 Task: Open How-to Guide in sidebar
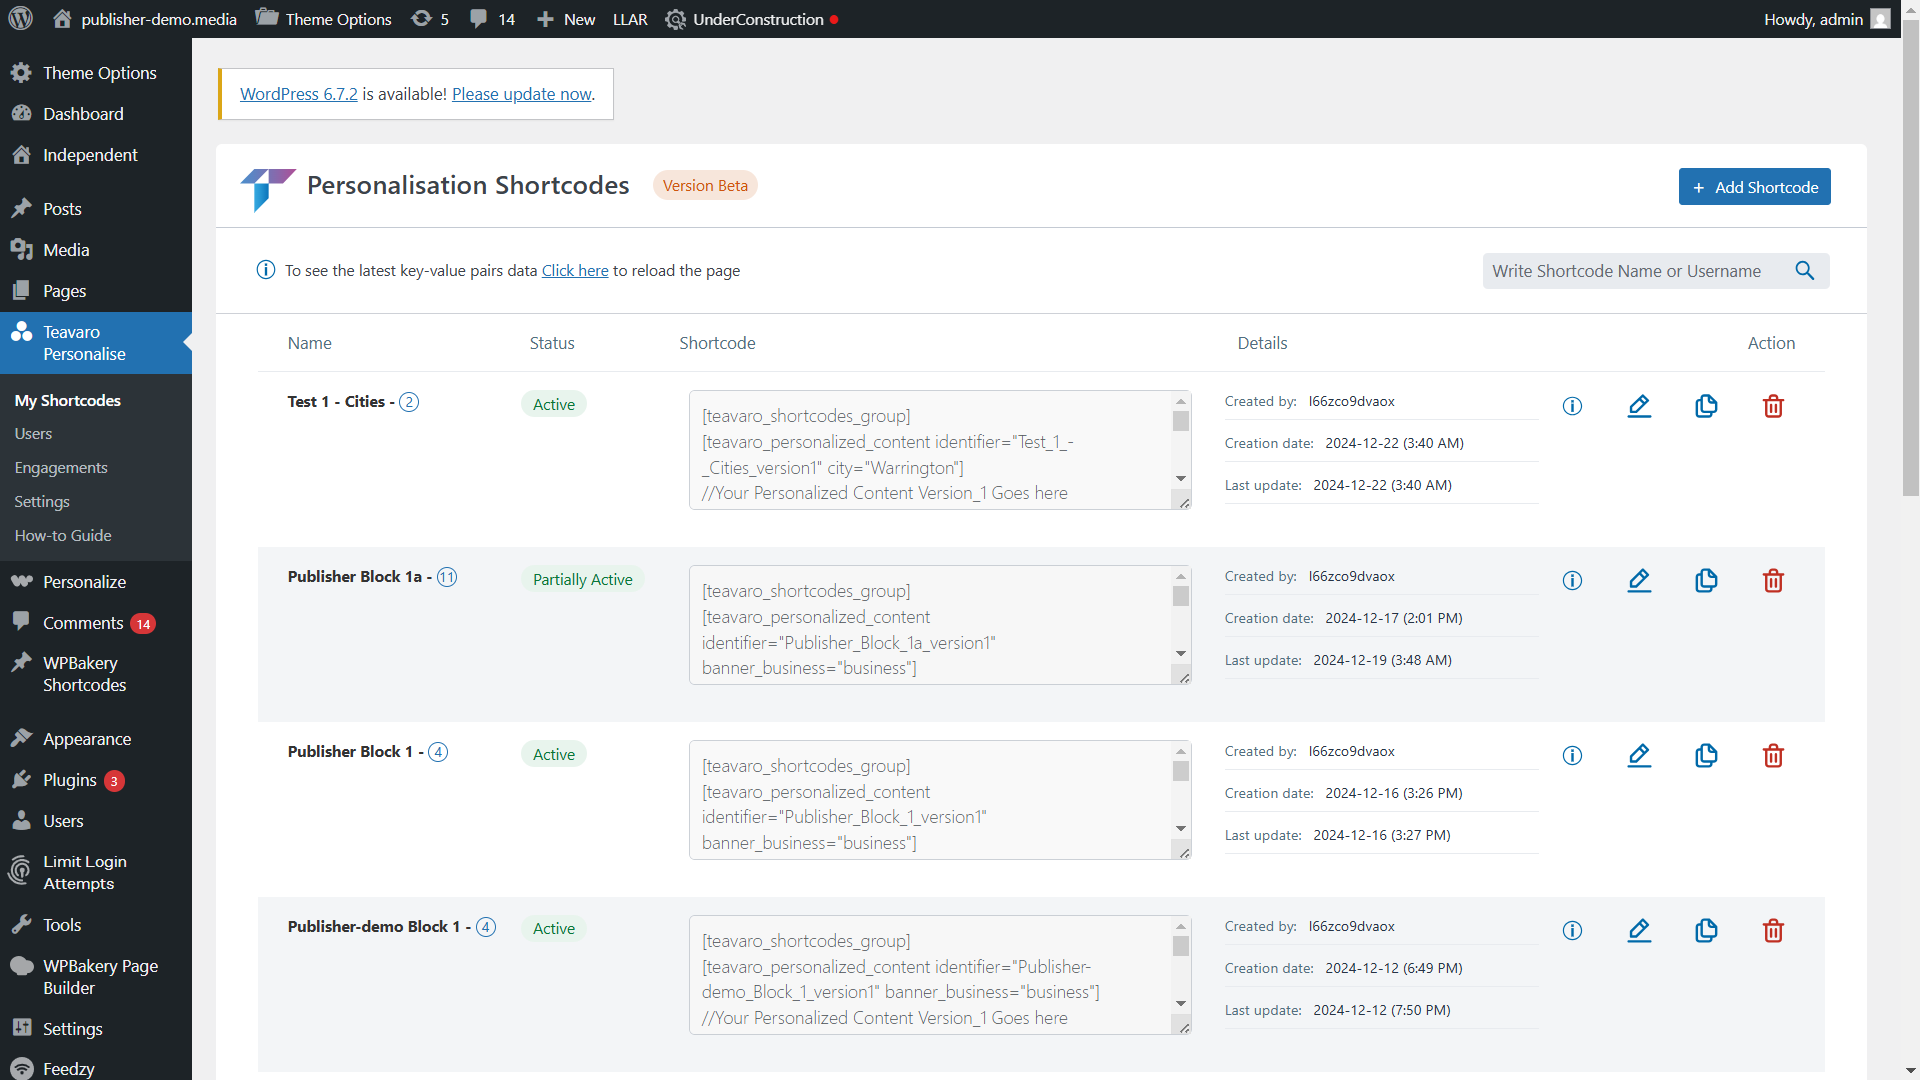tap(63, 536)
